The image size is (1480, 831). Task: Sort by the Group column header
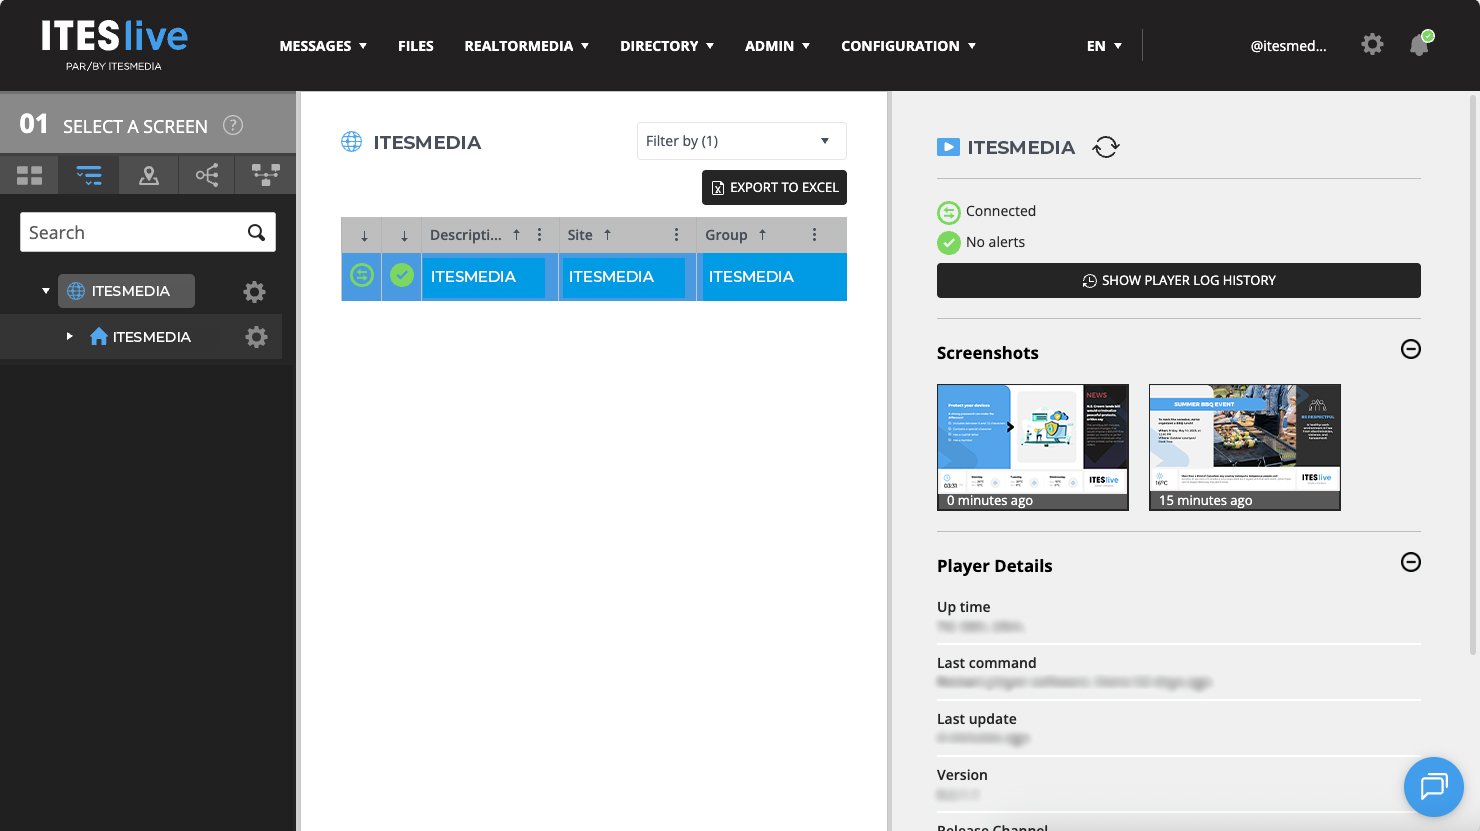click(736, 235)
